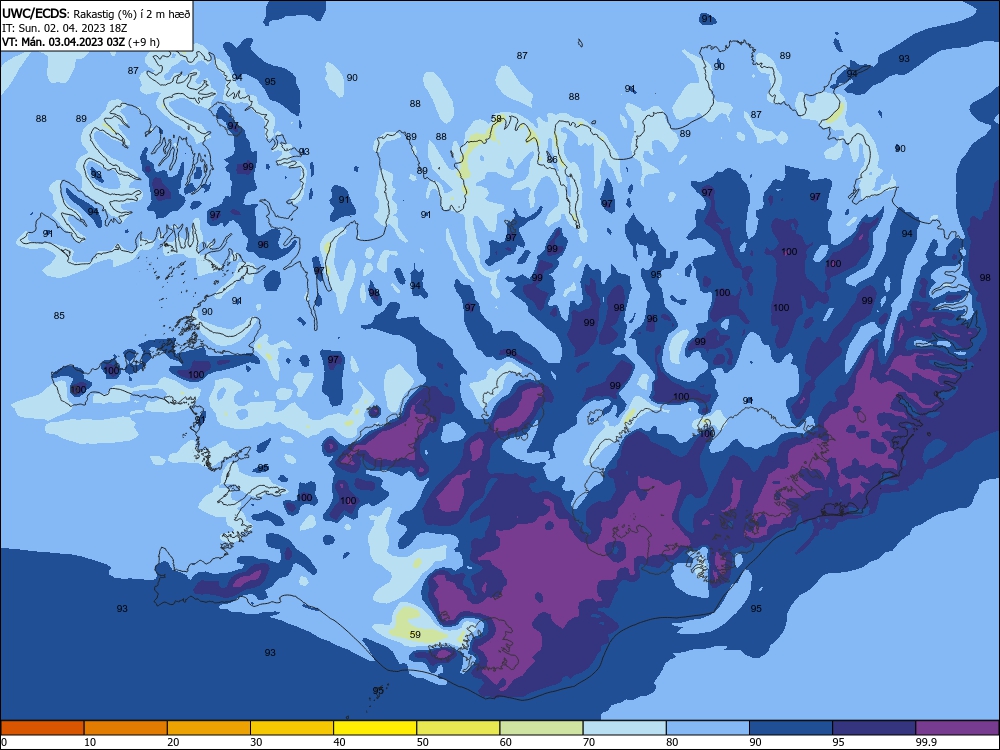Pick the orange 10–20 legend swatch
The height and width of the screenshot is (750, 1000).
coord(126,728)
